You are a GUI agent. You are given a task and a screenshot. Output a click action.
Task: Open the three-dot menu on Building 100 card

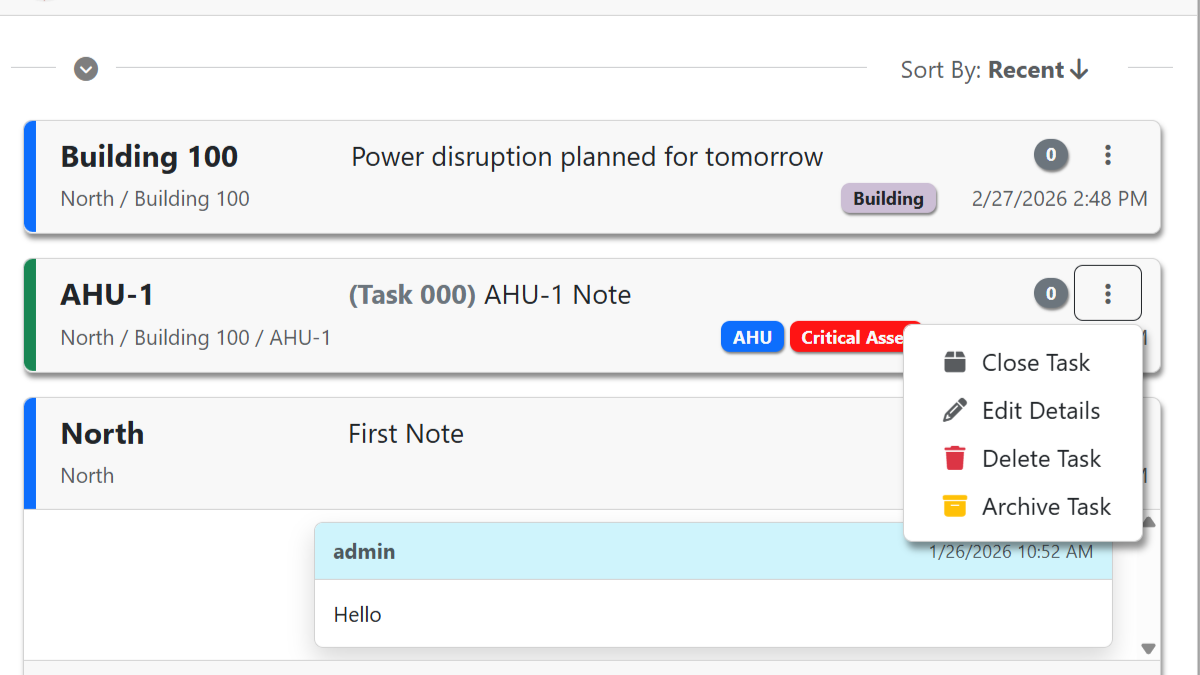[1108, 155]
